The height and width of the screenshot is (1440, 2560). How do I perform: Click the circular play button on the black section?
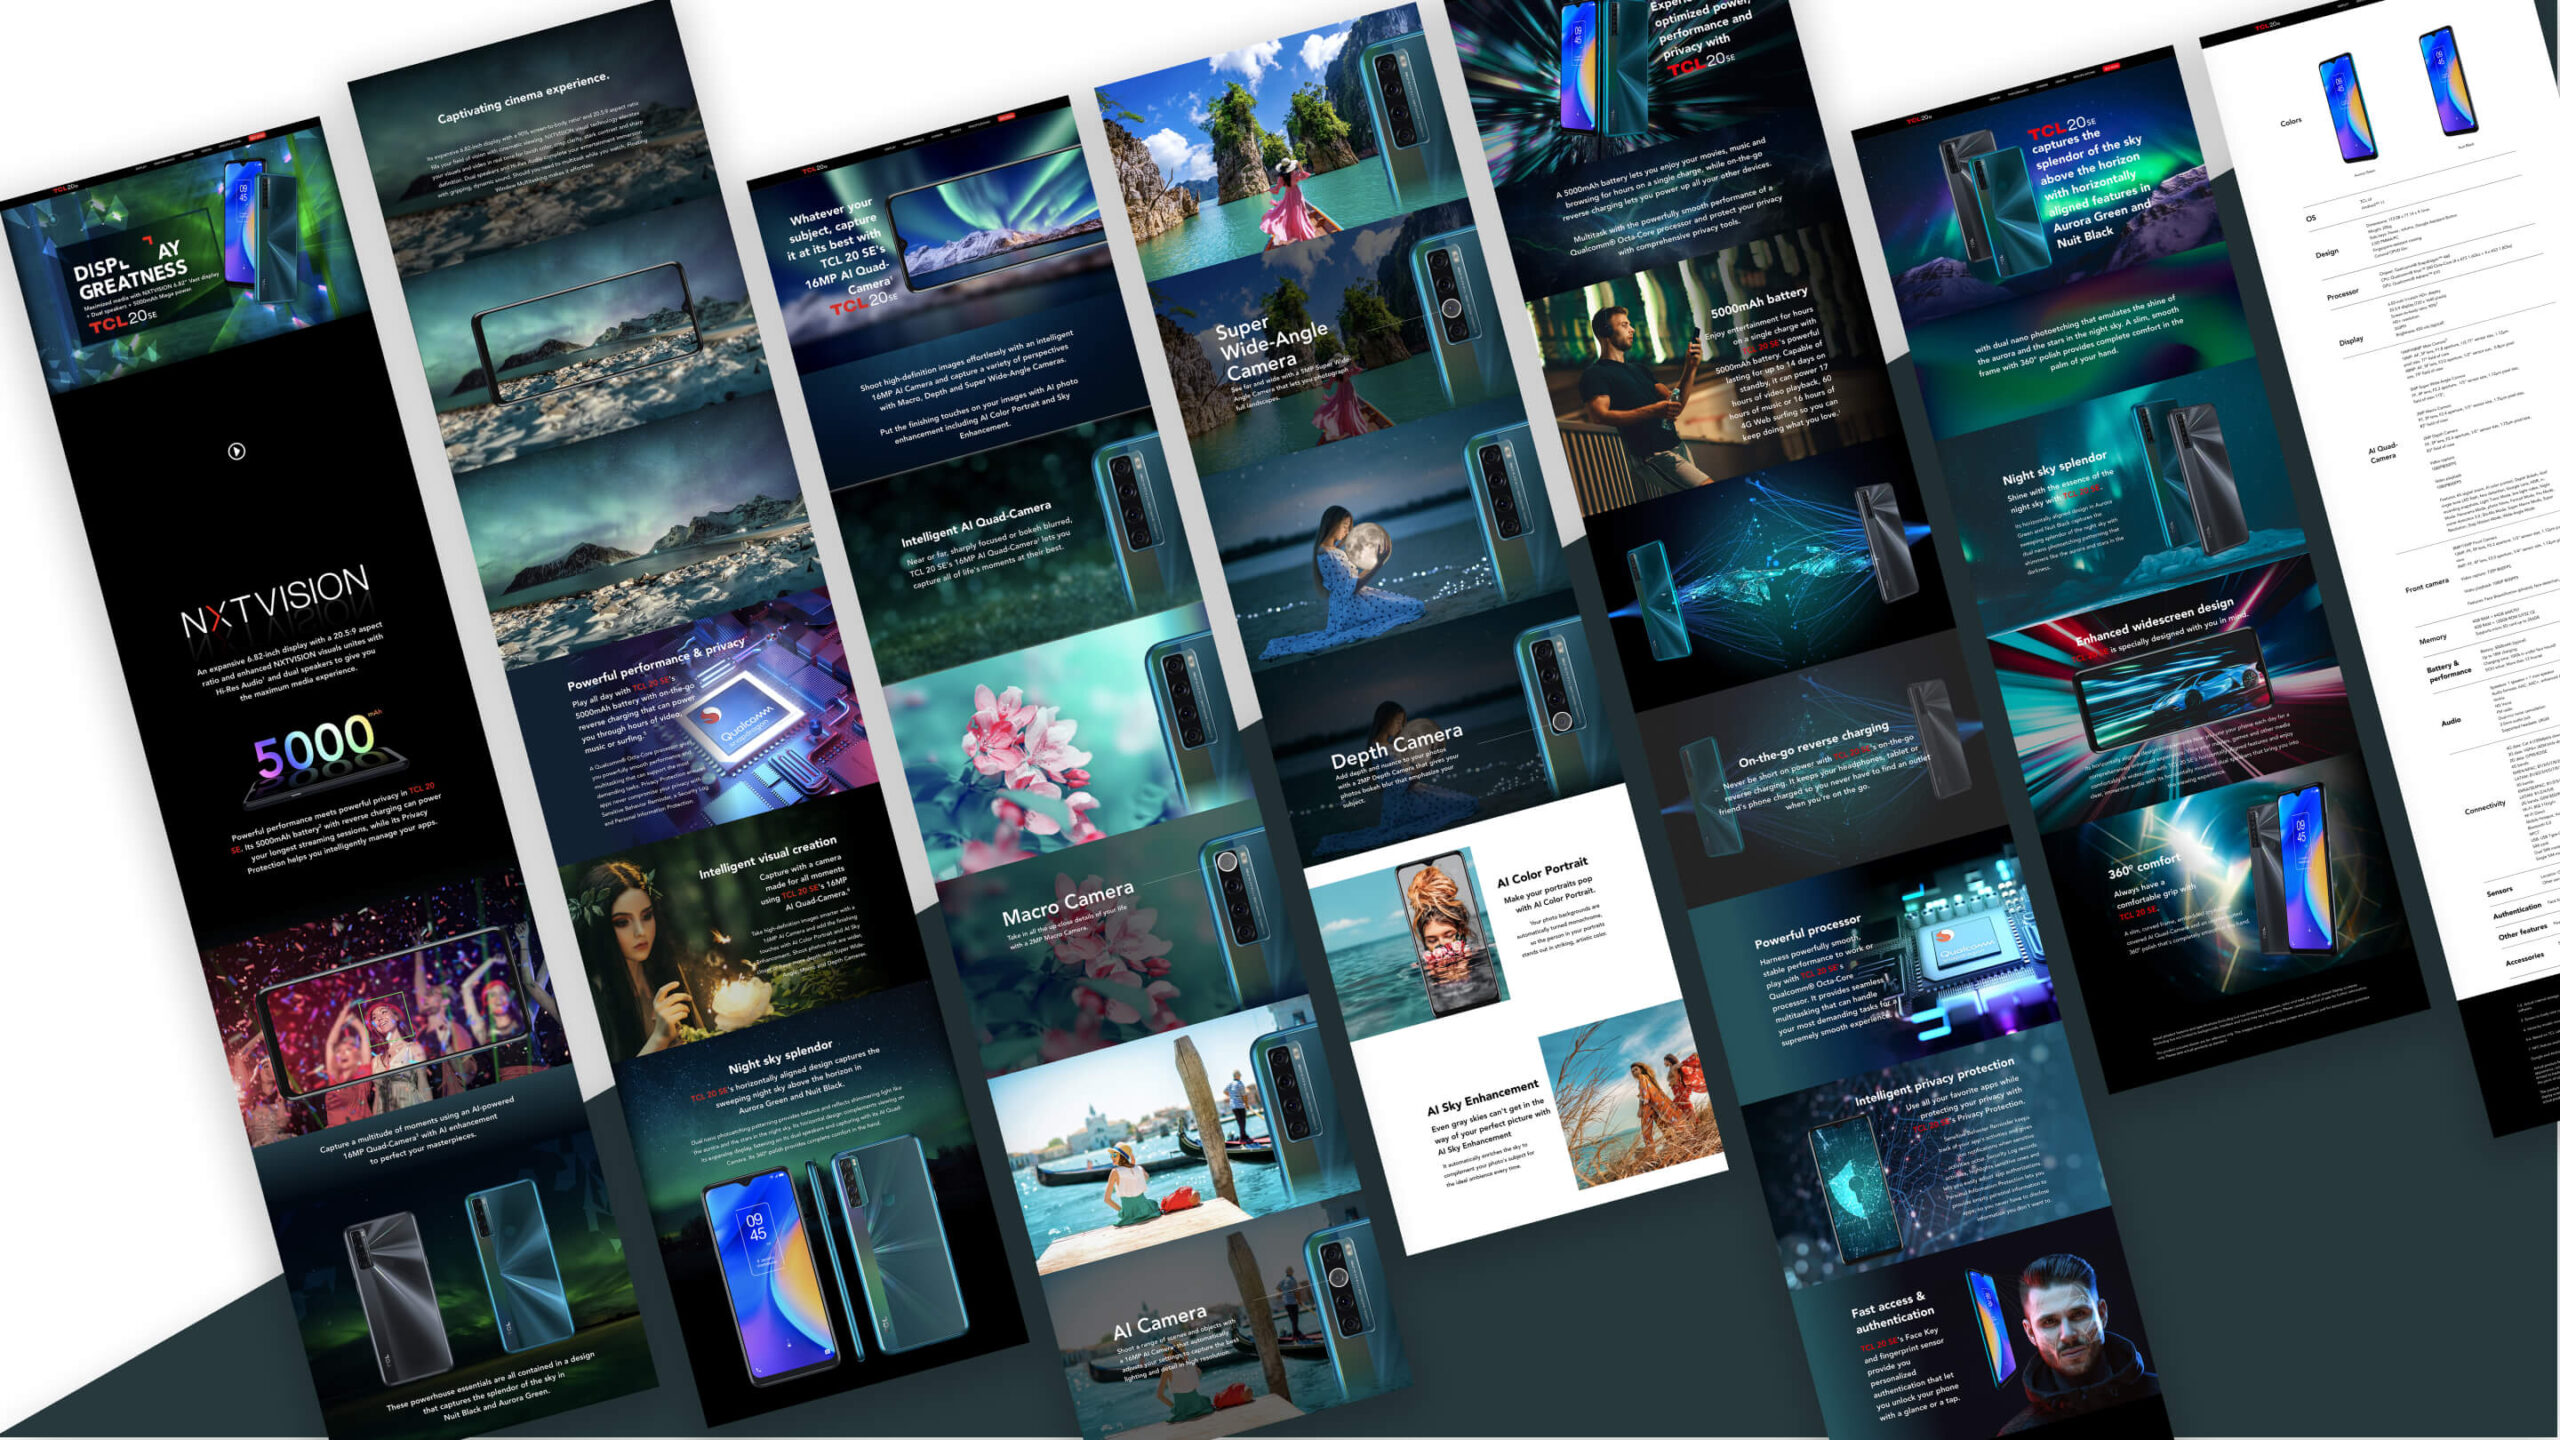236,451
